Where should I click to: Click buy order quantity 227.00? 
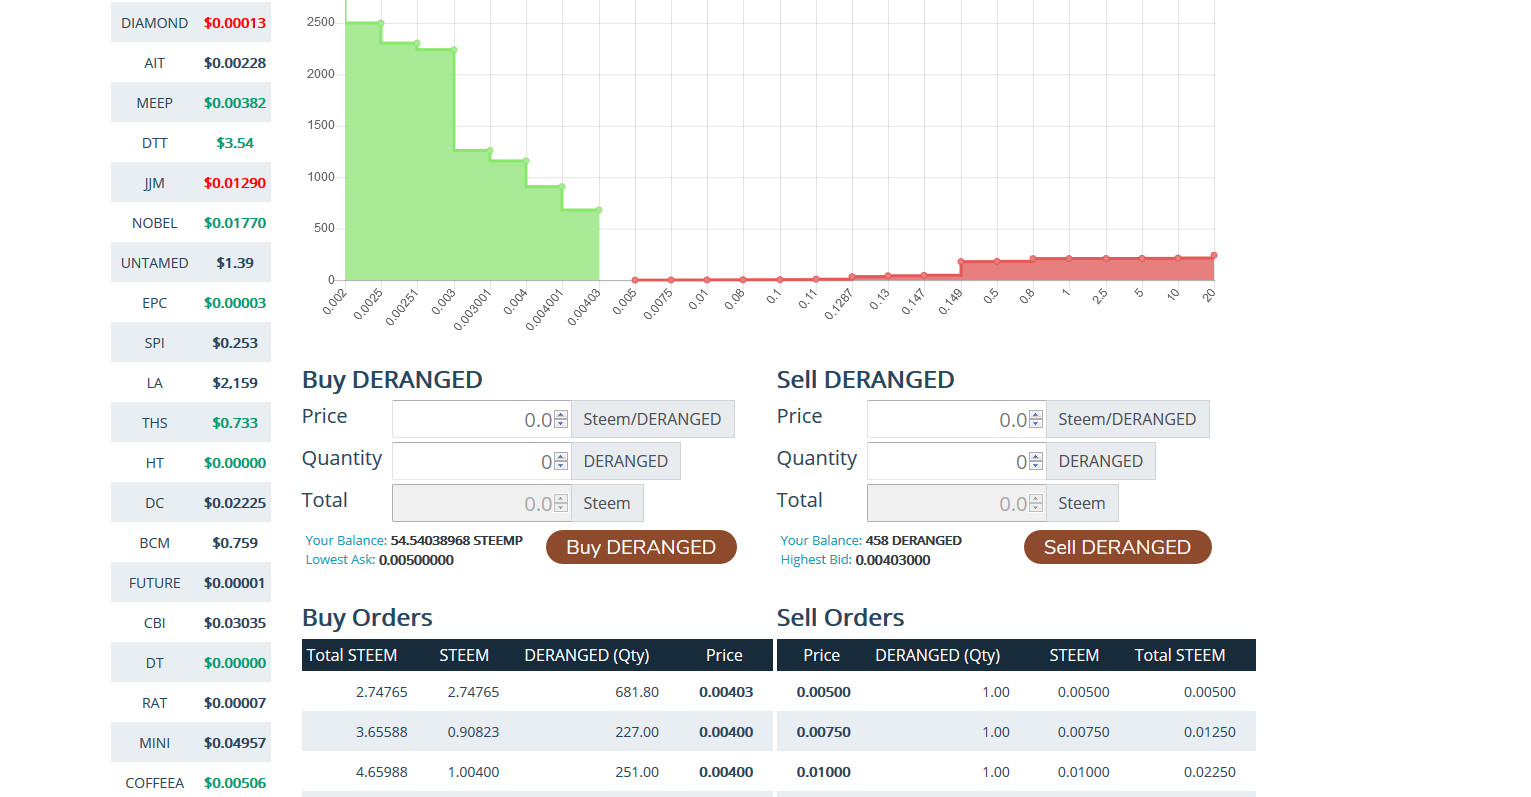[x=637, y=732]
